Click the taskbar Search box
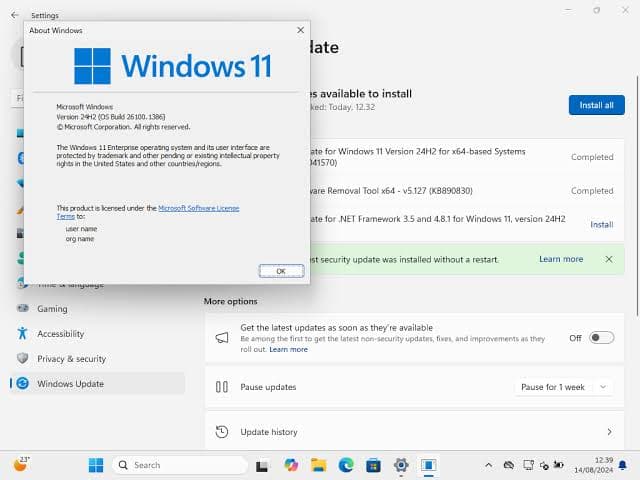 [180, 465]
